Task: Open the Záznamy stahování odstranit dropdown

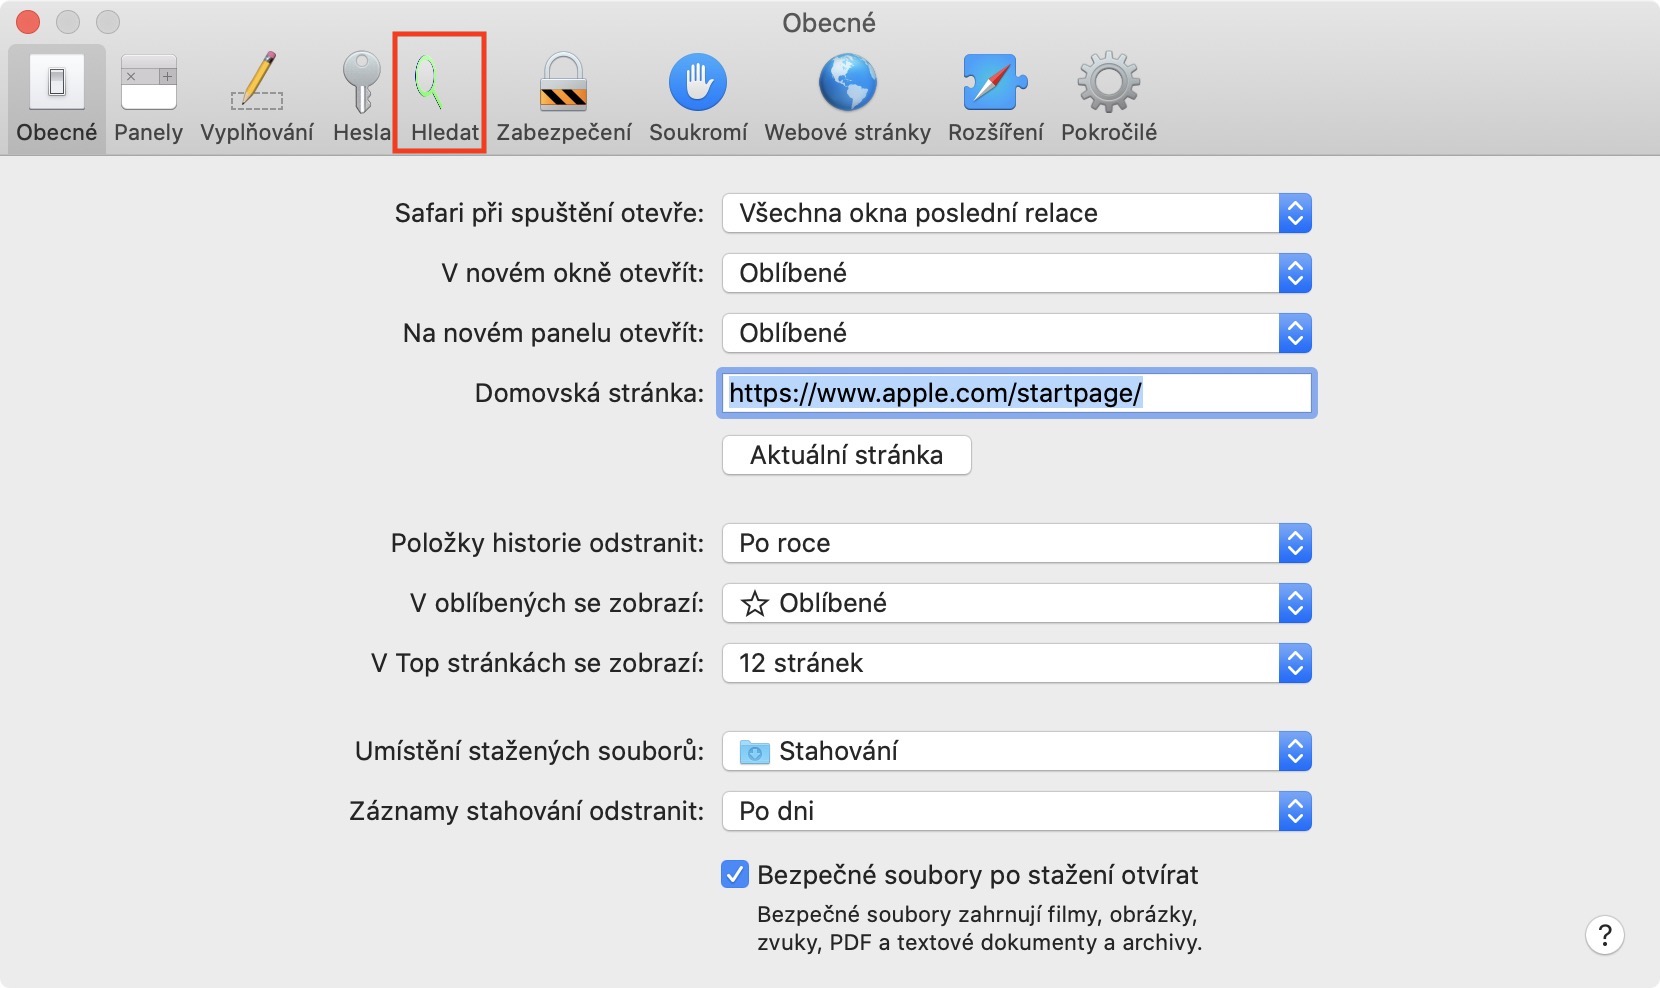Action: (x=1016, y=811)
